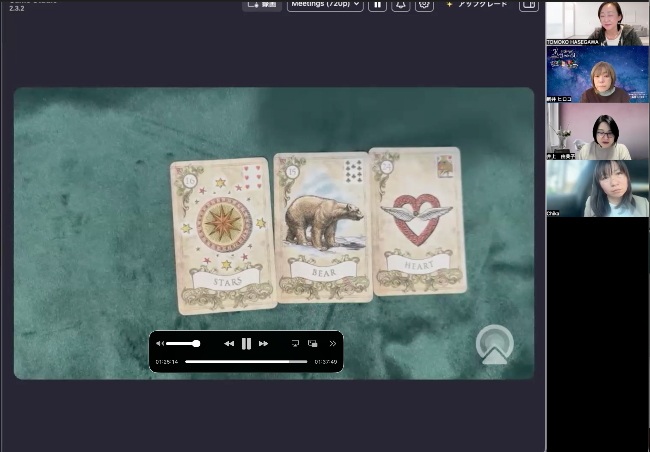The height and width of the screenshot is (452, 650).
Task: Click the AirPlay icon in player controls
Action: click(295, 343)
